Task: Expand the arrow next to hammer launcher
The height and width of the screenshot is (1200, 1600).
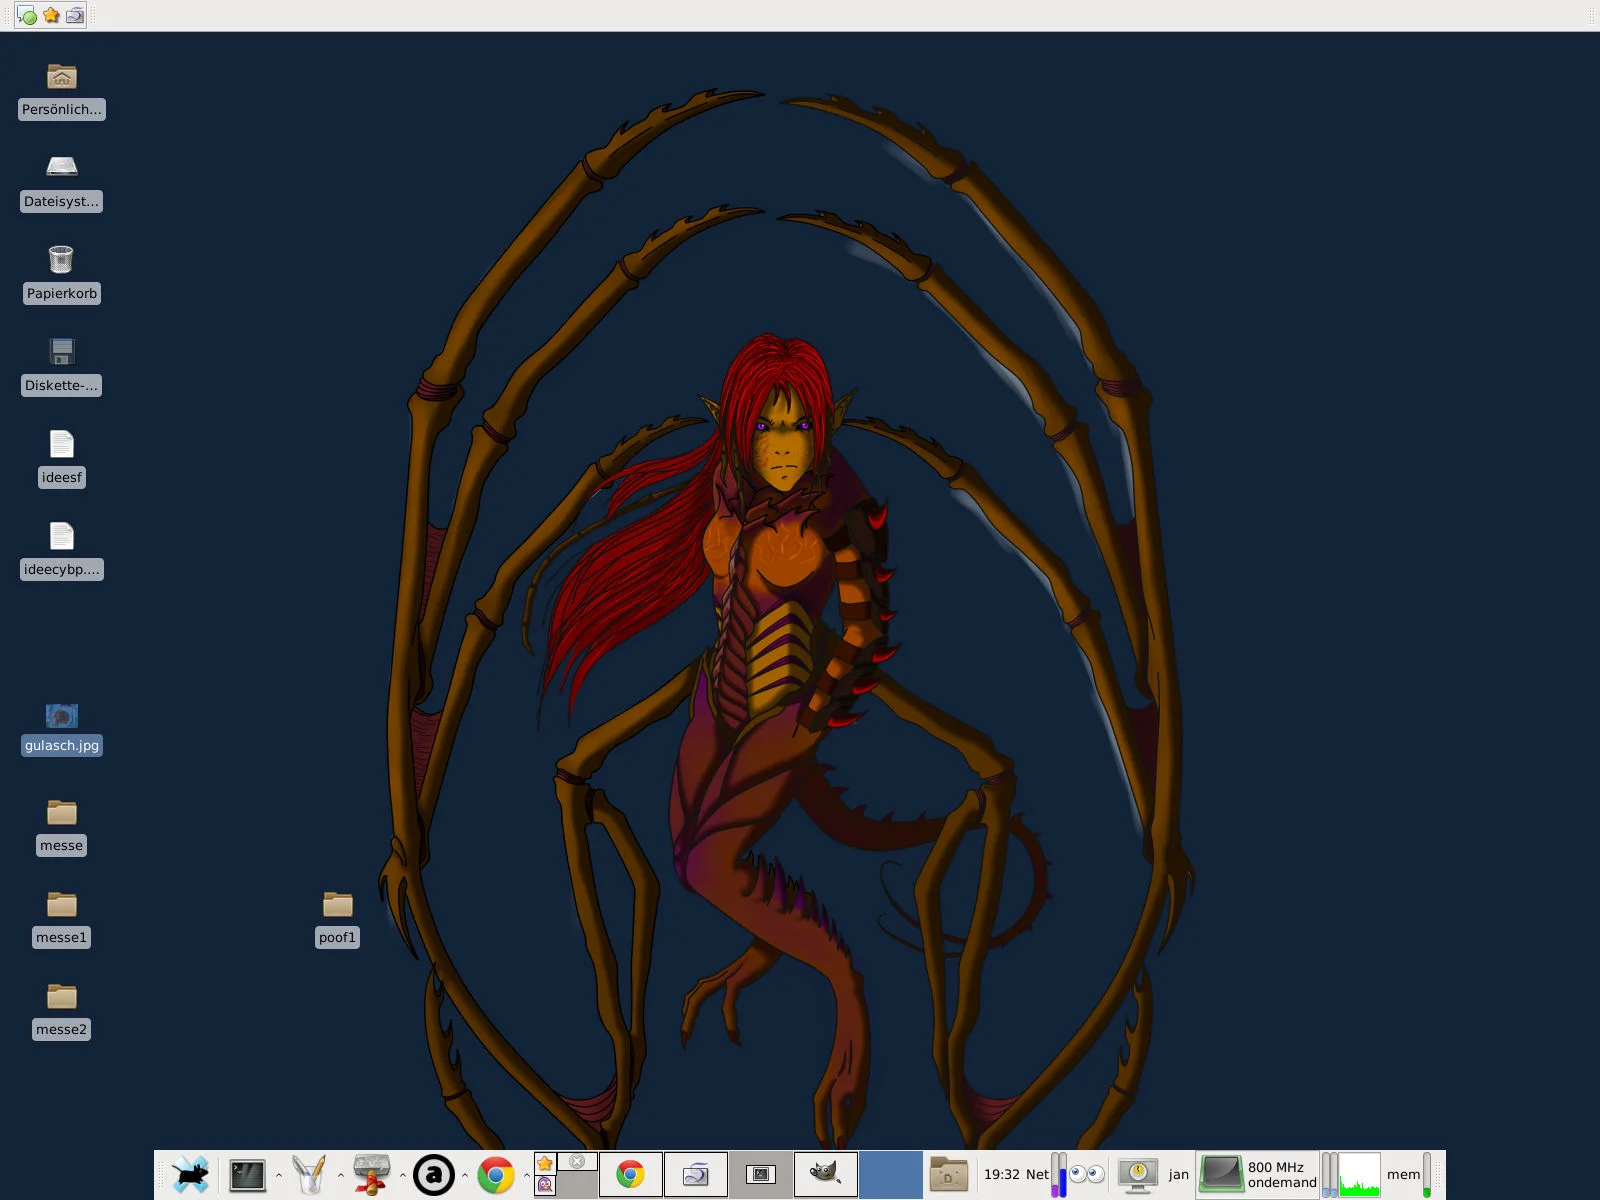Action: [x=403, y=1175]
